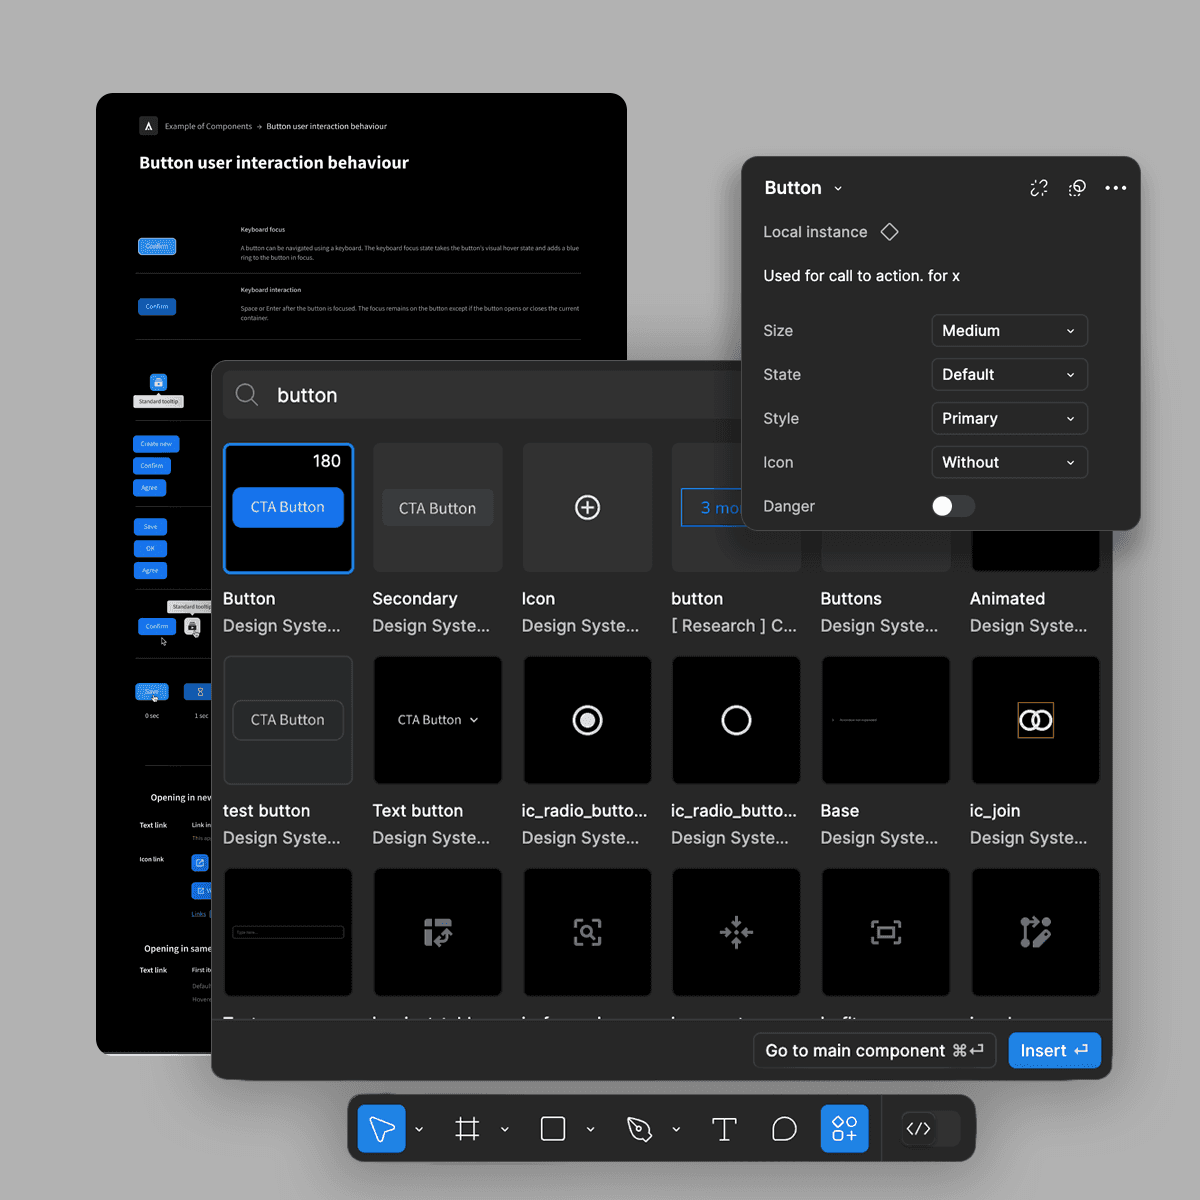The height and width of the screenshot is (1200, 1200).
Task: Click Go to main component button
Action: (x=874, y=1050)
